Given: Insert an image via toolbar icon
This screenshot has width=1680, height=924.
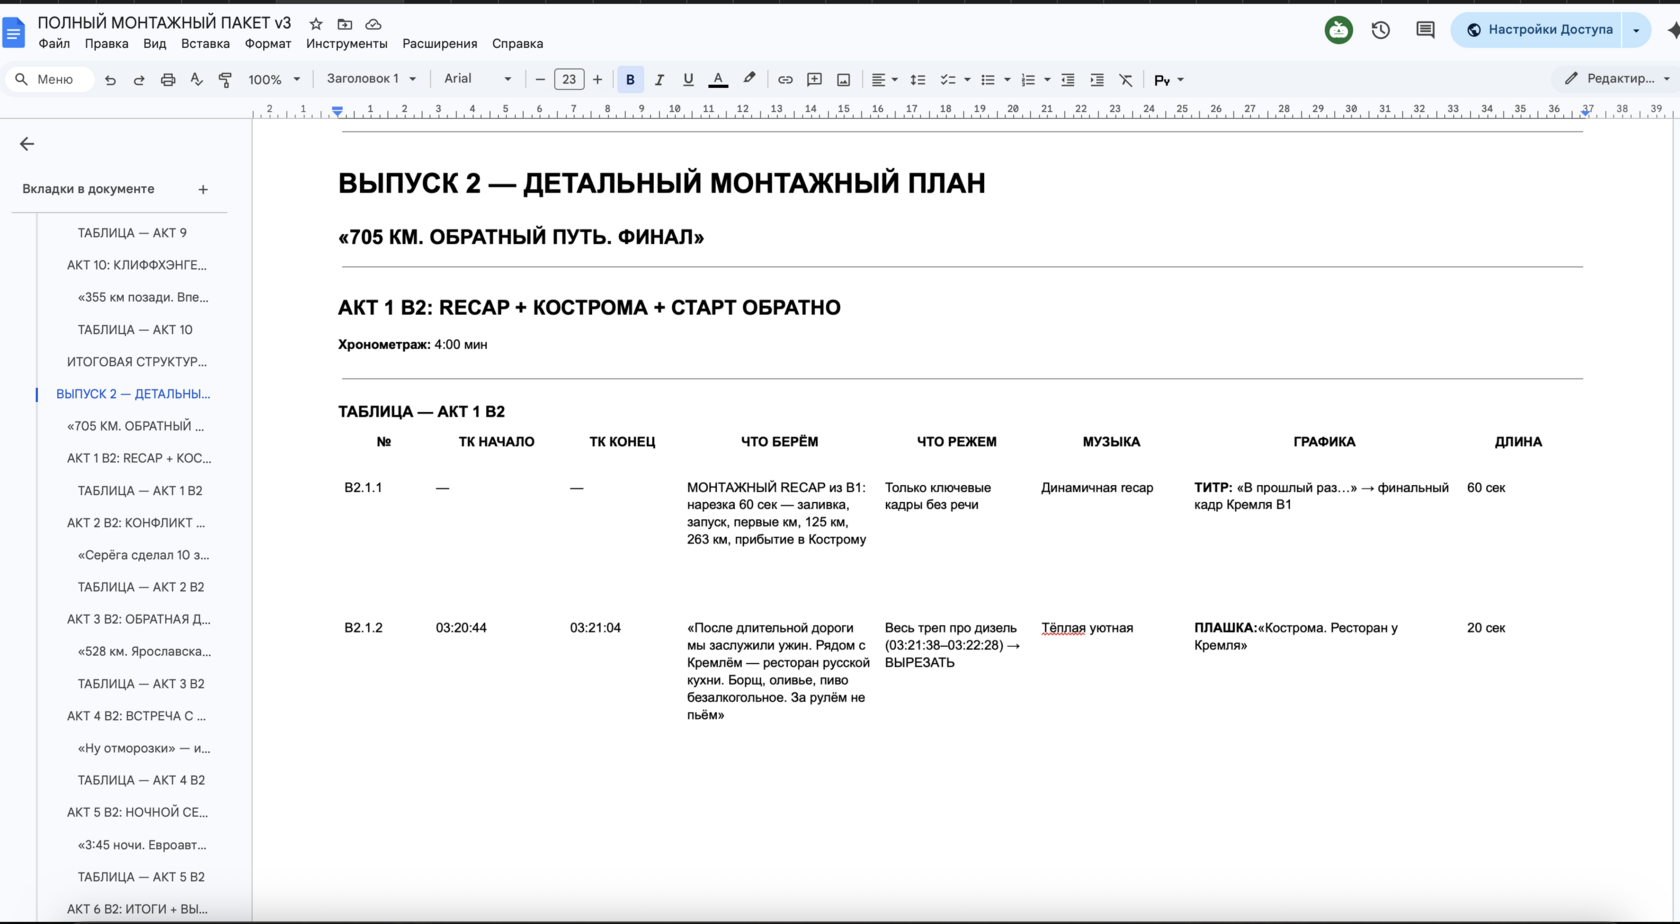Looking at the screenshot, I should coord(843,79).
